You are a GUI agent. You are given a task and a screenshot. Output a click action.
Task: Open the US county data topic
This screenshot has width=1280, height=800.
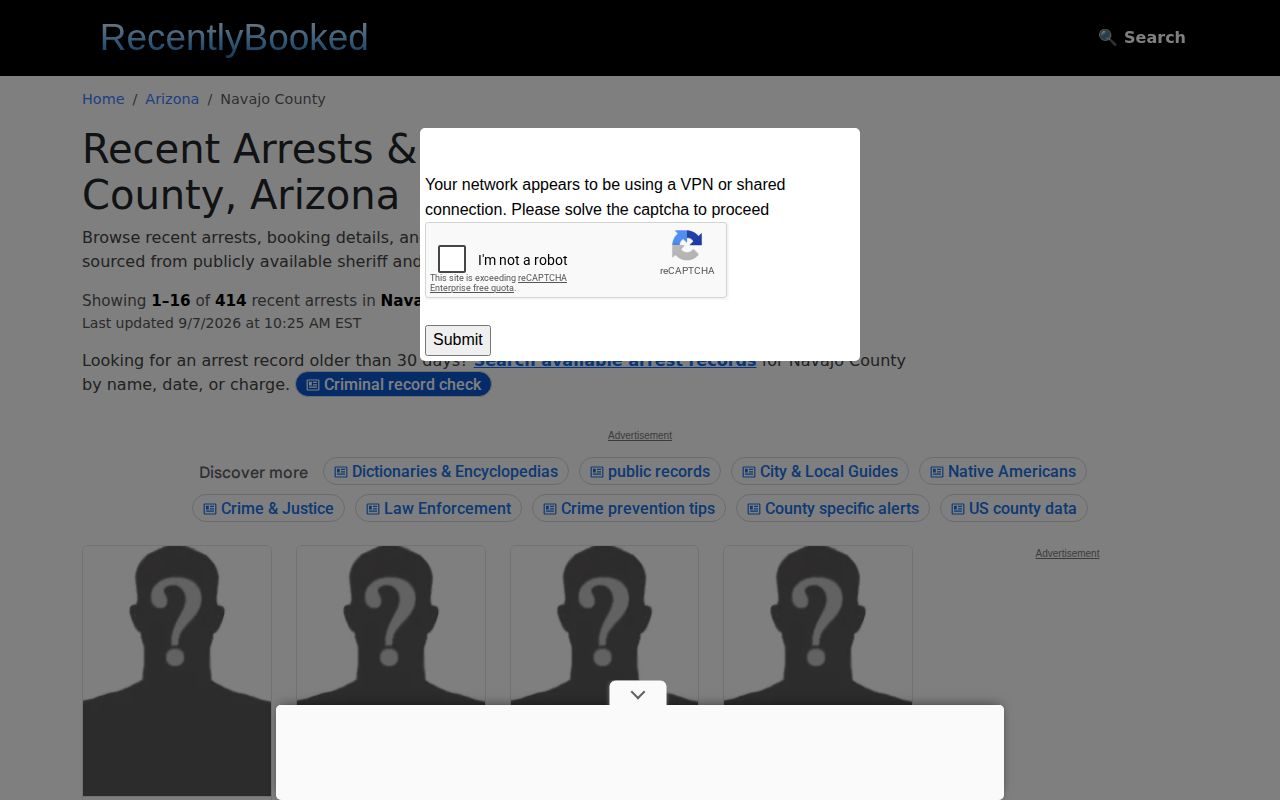(1014, 508)
